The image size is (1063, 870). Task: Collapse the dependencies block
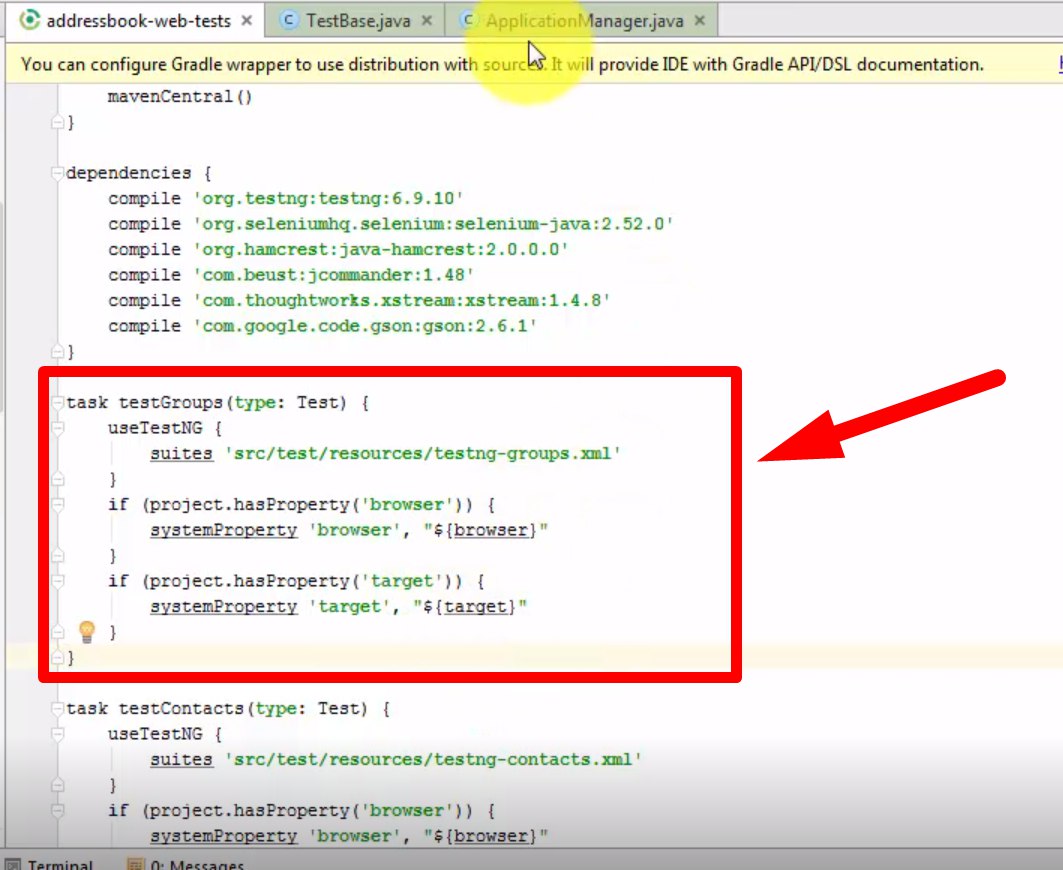[58, 173]
